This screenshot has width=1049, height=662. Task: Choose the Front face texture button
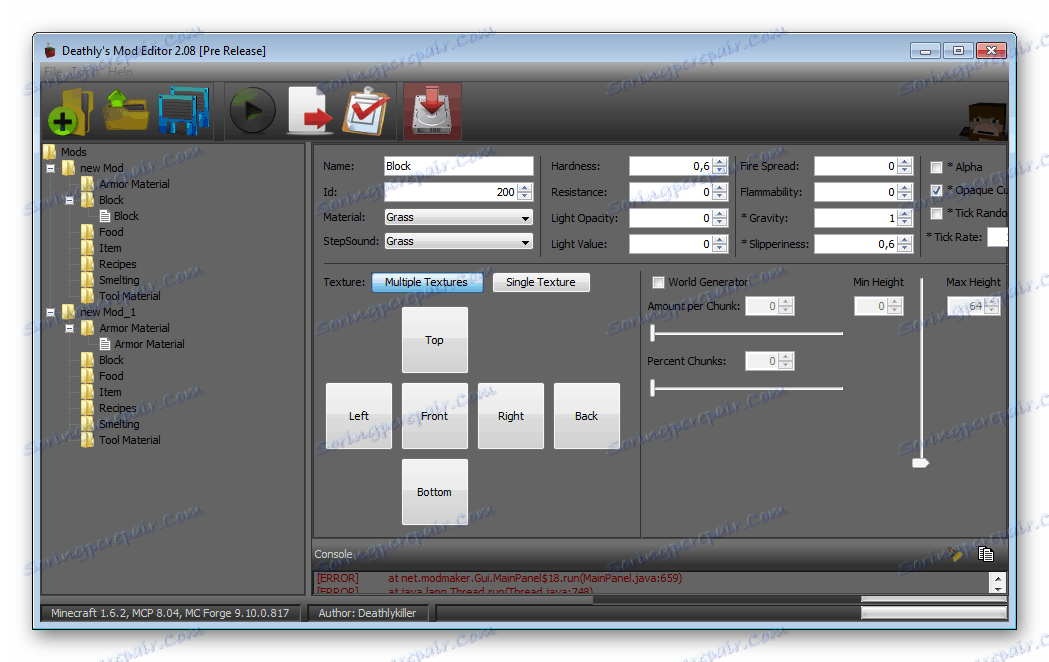click(434, 416)
